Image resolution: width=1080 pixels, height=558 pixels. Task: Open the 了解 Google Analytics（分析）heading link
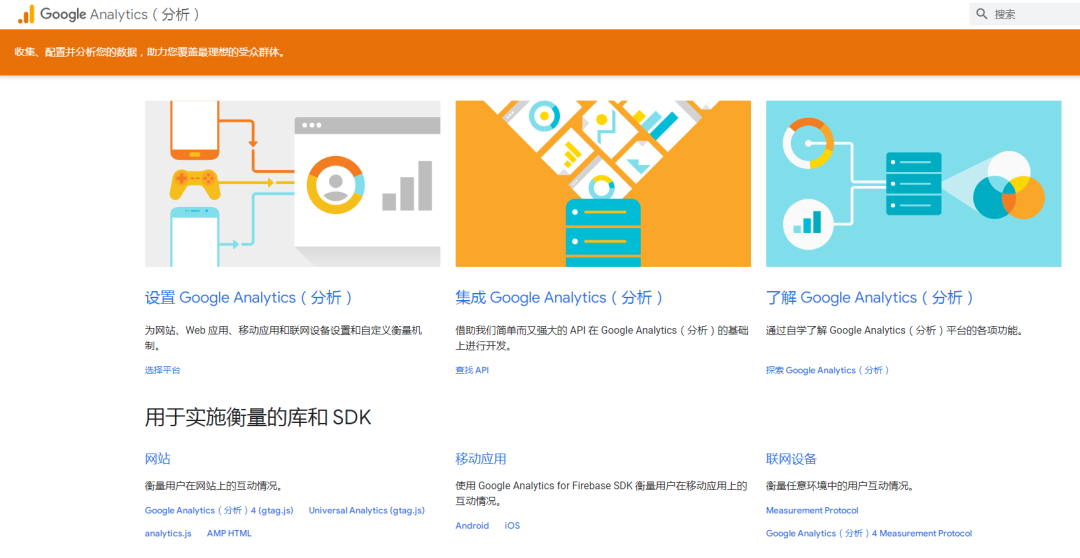(x=871, y=298)
